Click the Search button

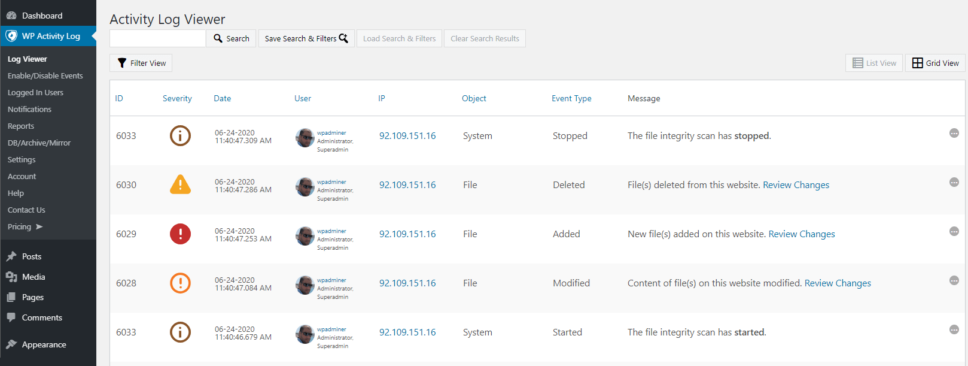(232, 38)
